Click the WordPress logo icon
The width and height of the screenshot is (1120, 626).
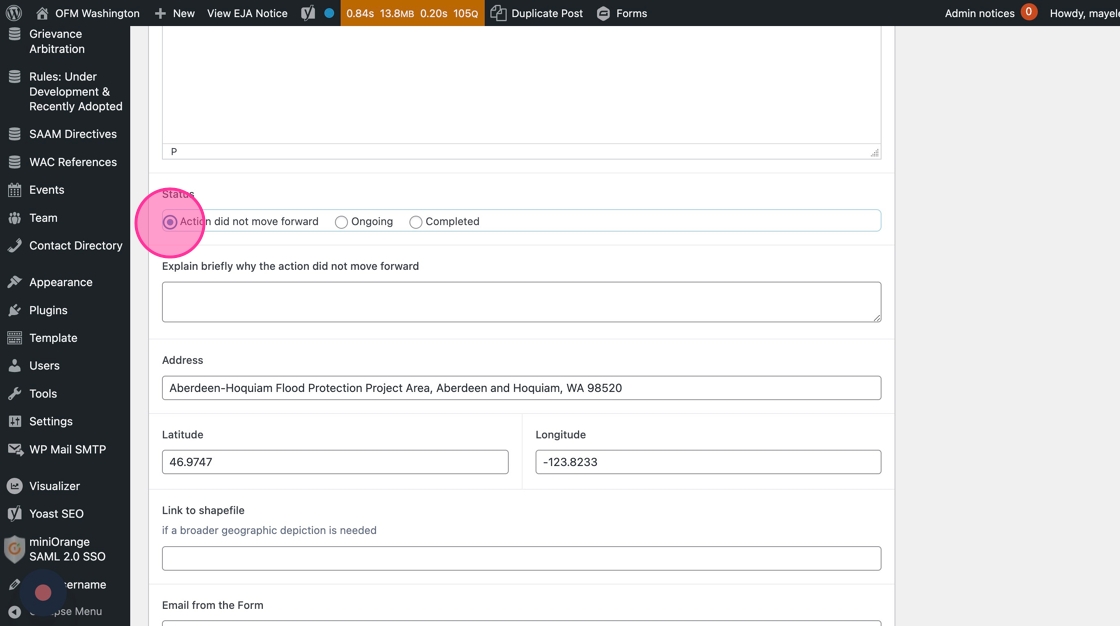[14, 13]
